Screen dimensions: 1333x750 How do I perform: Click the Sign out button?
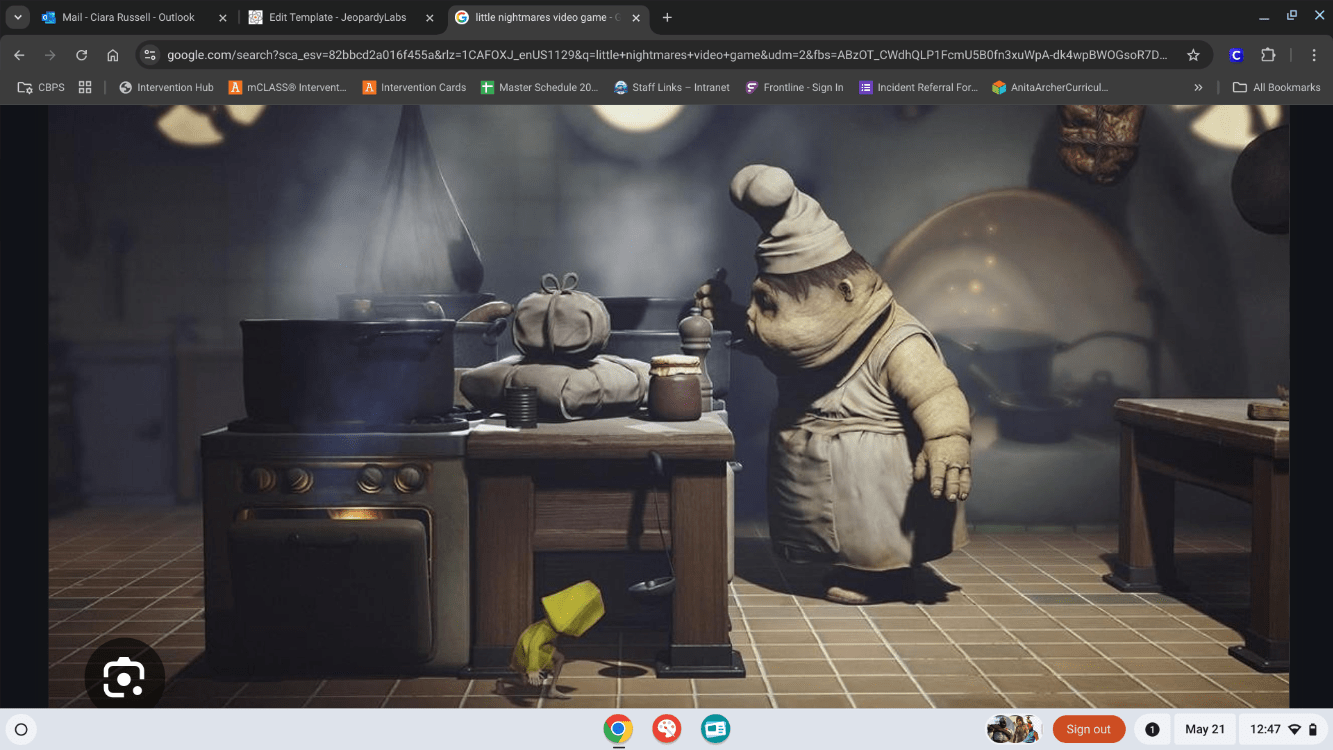[1088, 729]
